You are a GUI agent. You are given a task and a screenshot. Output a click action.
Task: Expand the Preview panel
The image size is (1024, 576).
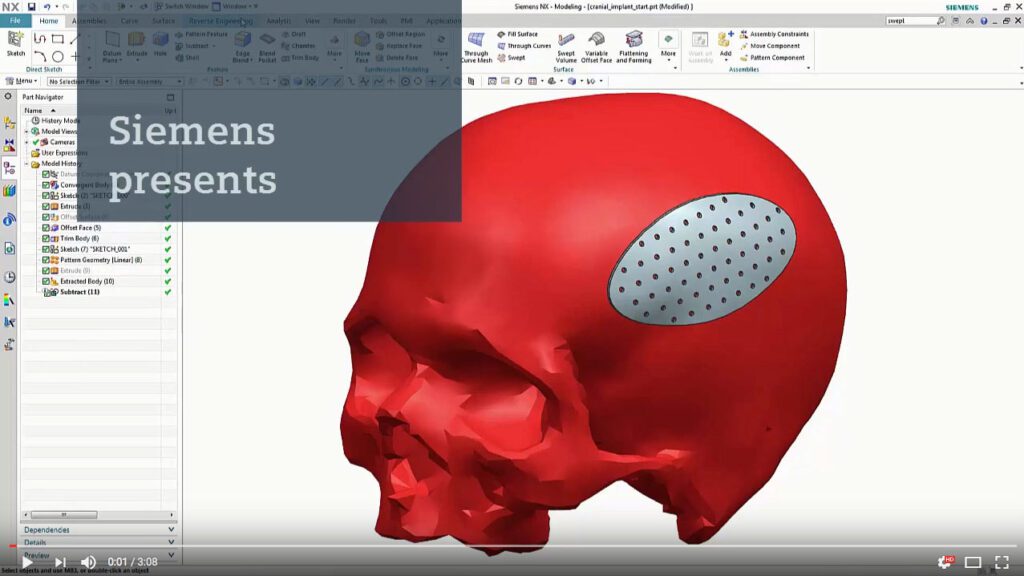tap(99, 555)
